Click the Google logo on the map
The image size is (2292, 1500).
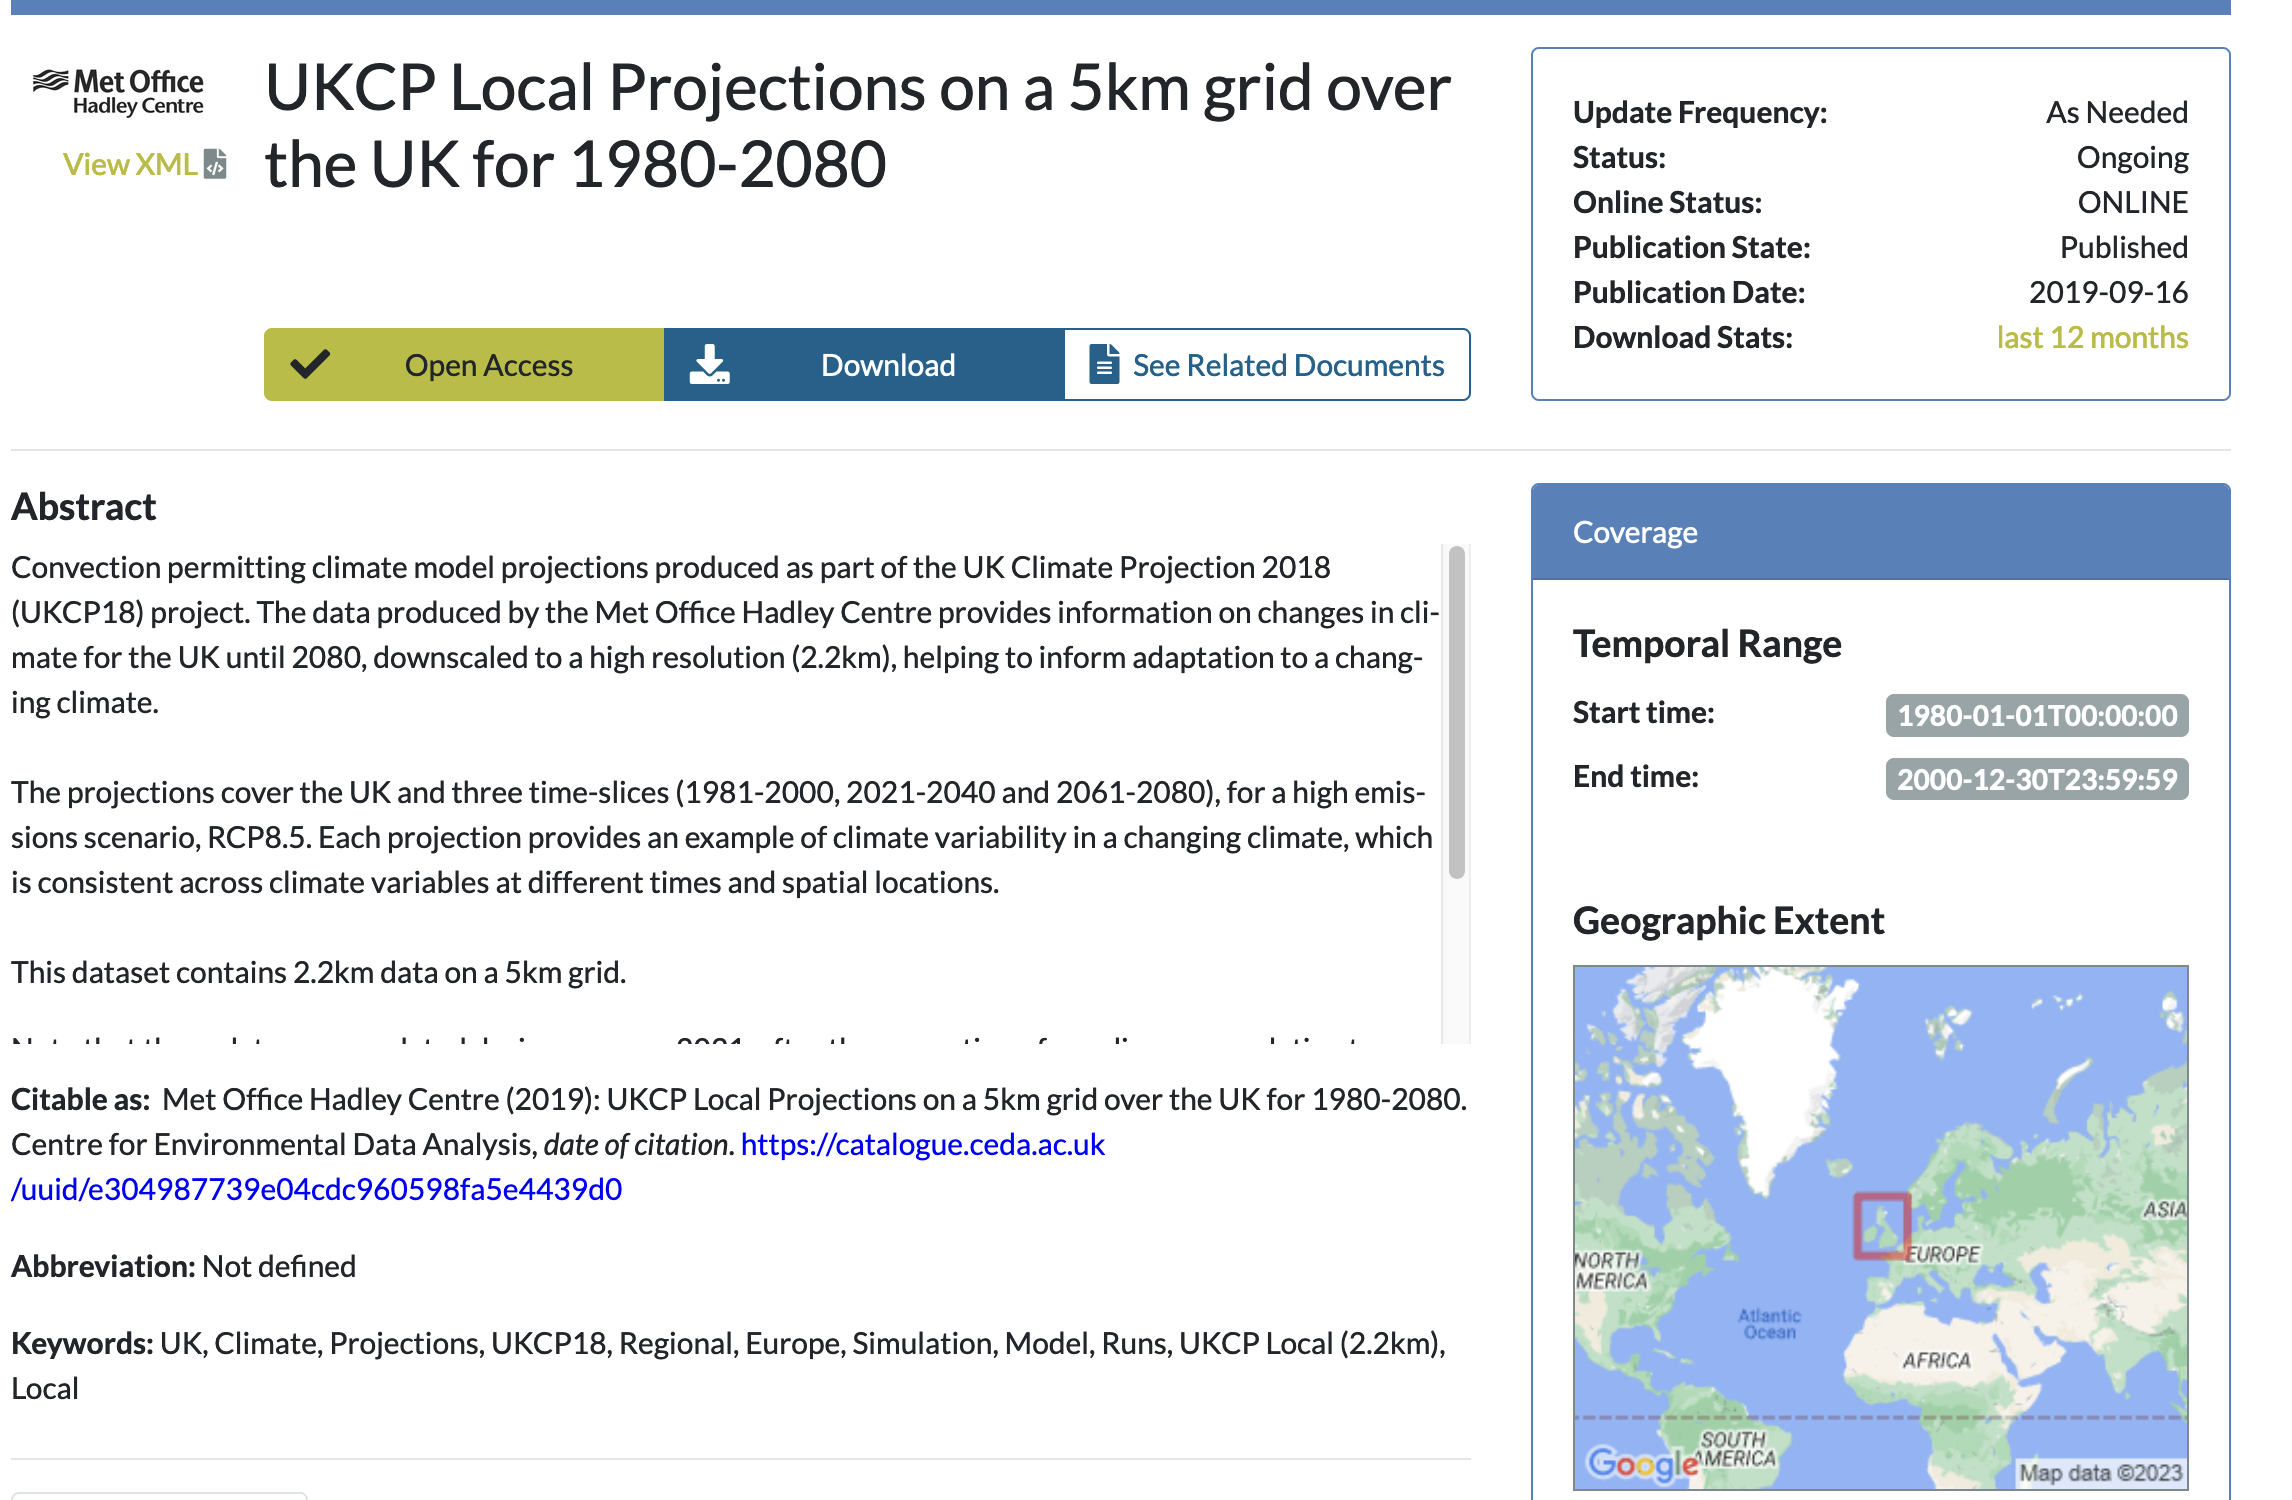1641,1463
